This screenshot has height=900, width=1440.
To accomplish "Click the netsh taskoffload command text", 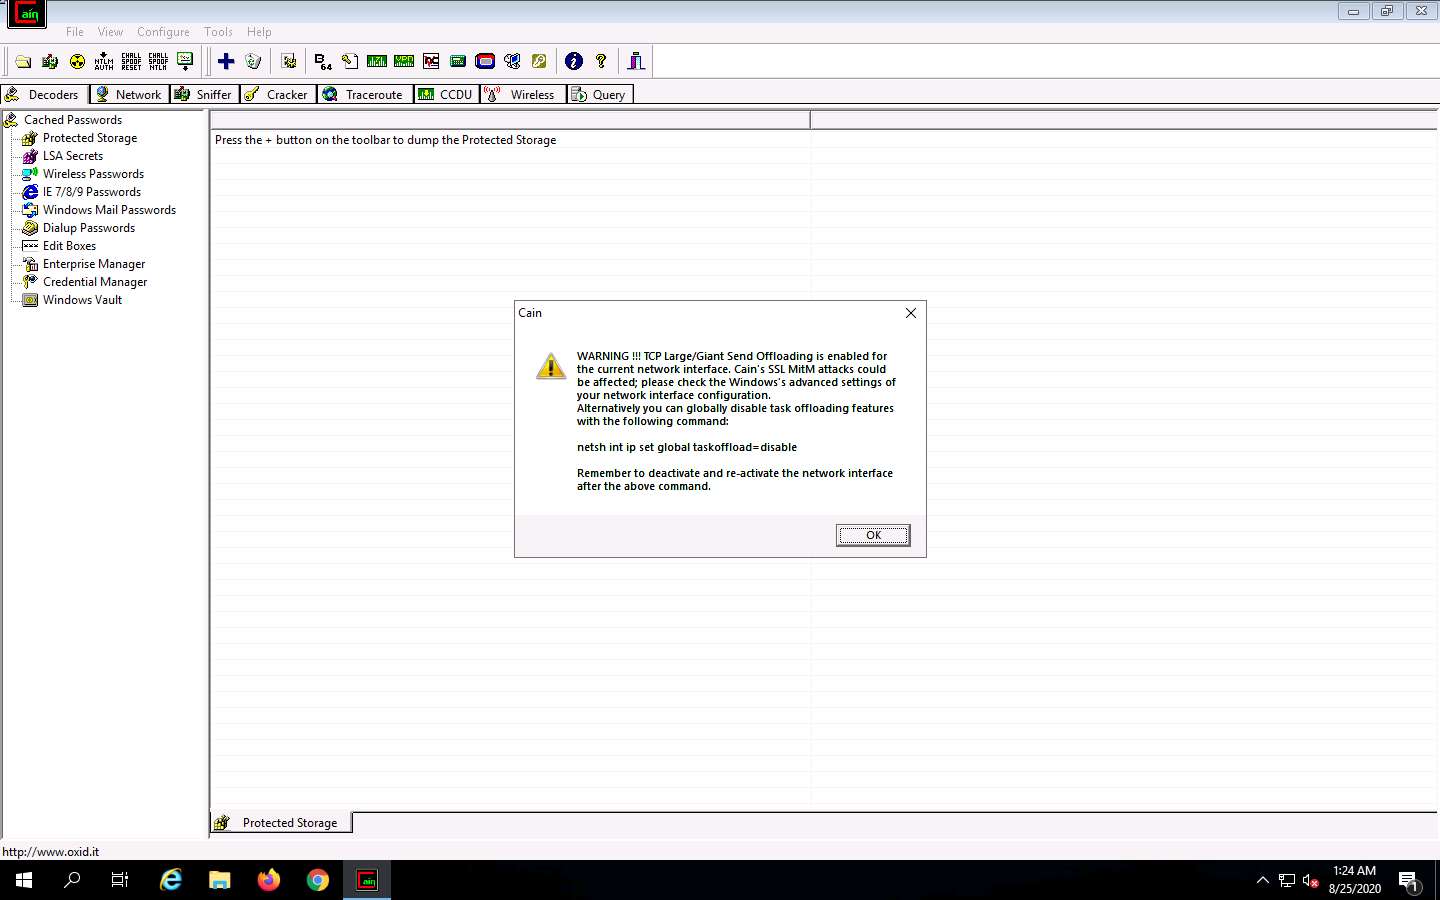I will [687, 447].
